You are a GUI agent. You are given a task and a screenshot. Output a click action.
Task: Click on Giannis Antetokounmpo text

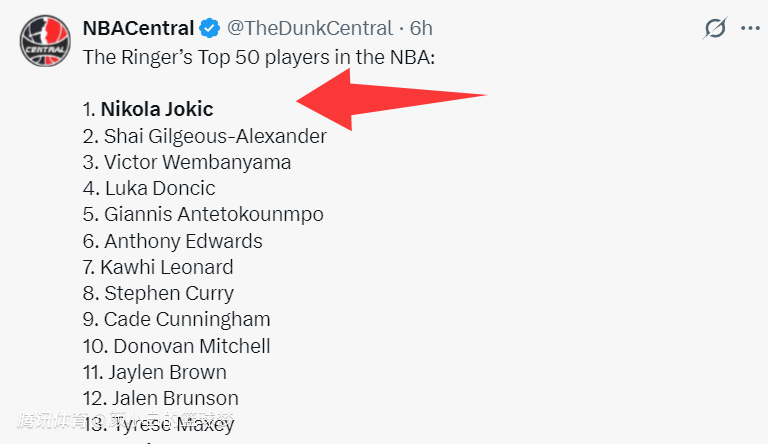pos(204,214)
